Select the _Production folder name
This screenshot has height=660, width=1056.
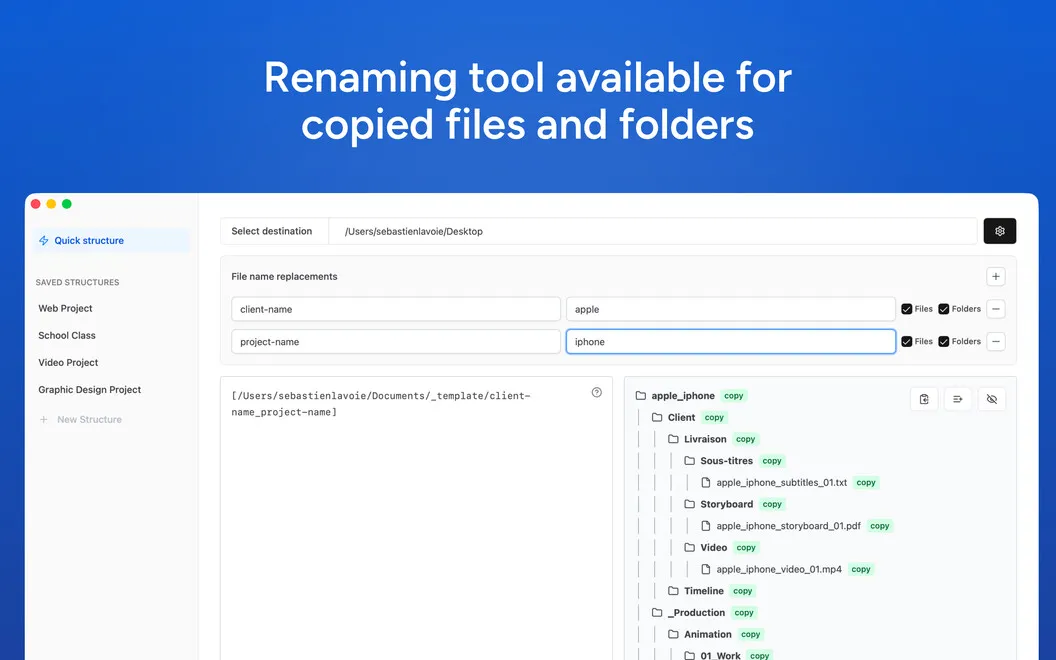pyautogui.click(x=696, y=612)
